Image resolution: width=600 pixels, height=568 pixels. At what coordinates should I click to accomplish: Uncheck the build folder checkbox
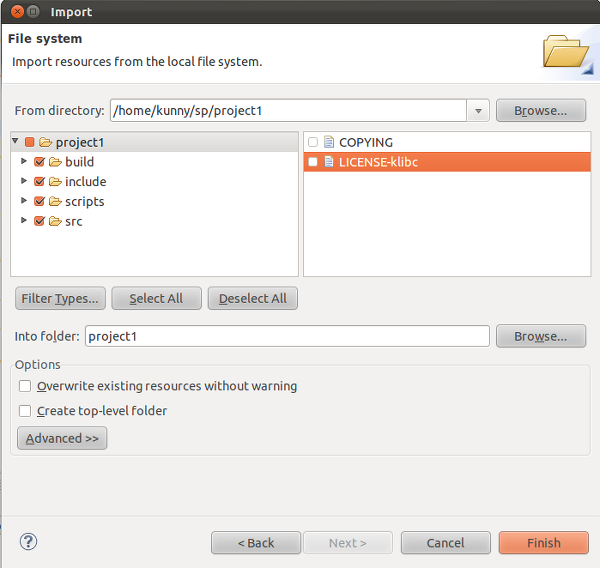39,162
